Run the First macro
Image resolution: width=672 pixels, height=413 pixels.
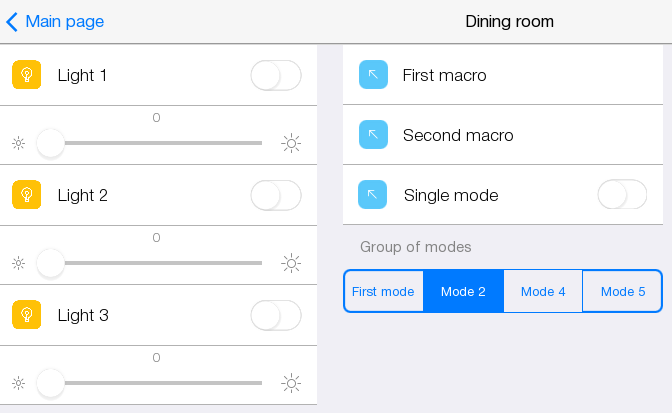(x=444, y=75)
